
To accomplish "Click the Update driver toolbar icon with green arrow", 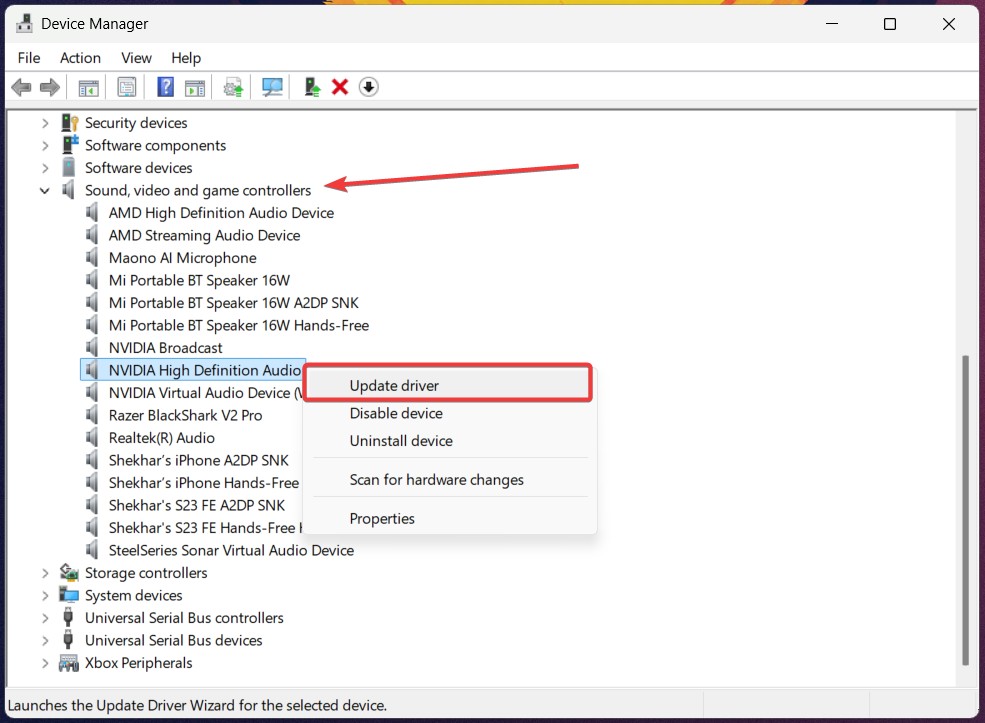I will pos(312,87).
